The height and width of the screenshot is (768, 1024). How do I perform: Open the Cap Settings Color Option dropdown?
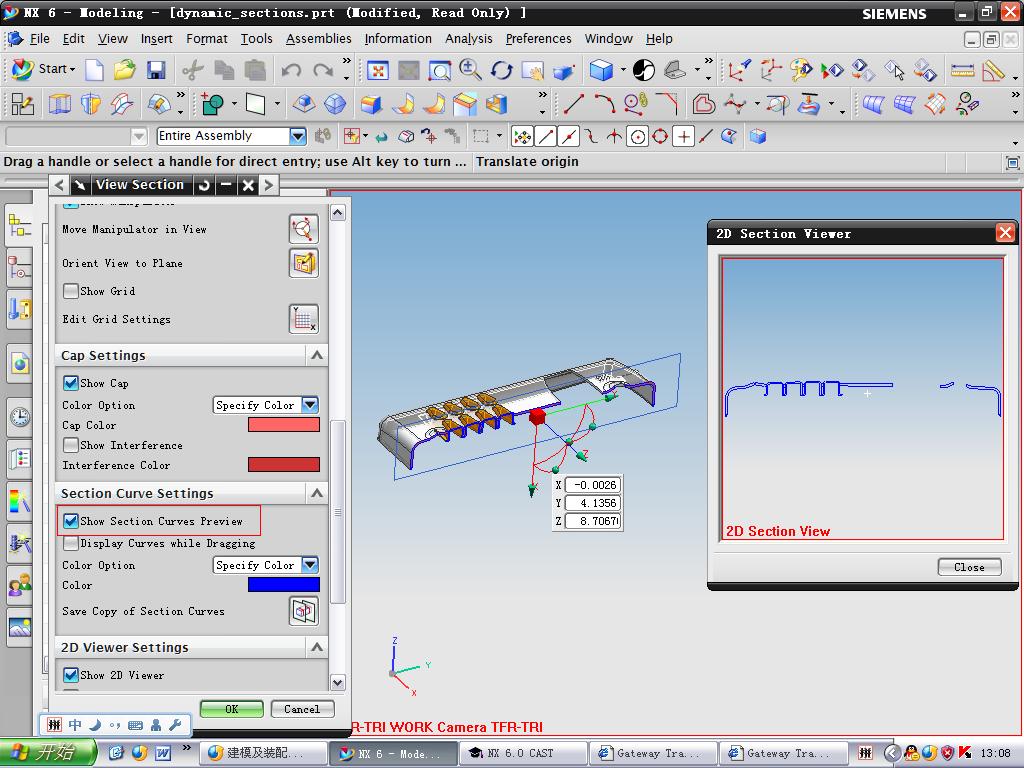(309, 405)
